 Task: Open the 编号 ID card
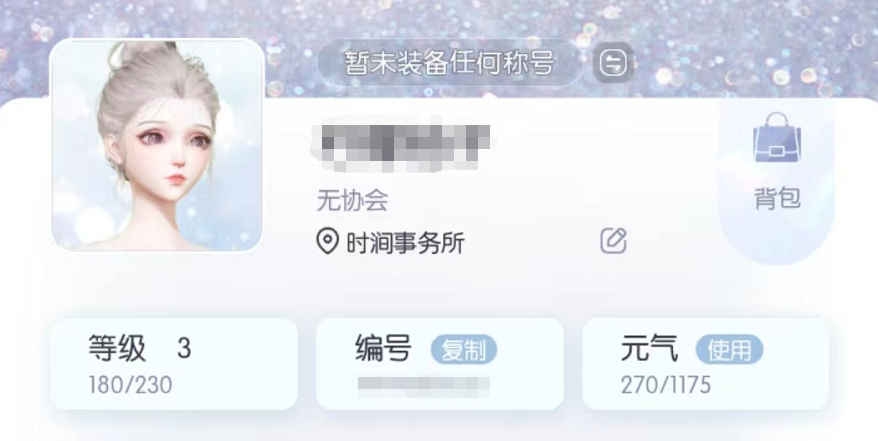tap(440, 364)
